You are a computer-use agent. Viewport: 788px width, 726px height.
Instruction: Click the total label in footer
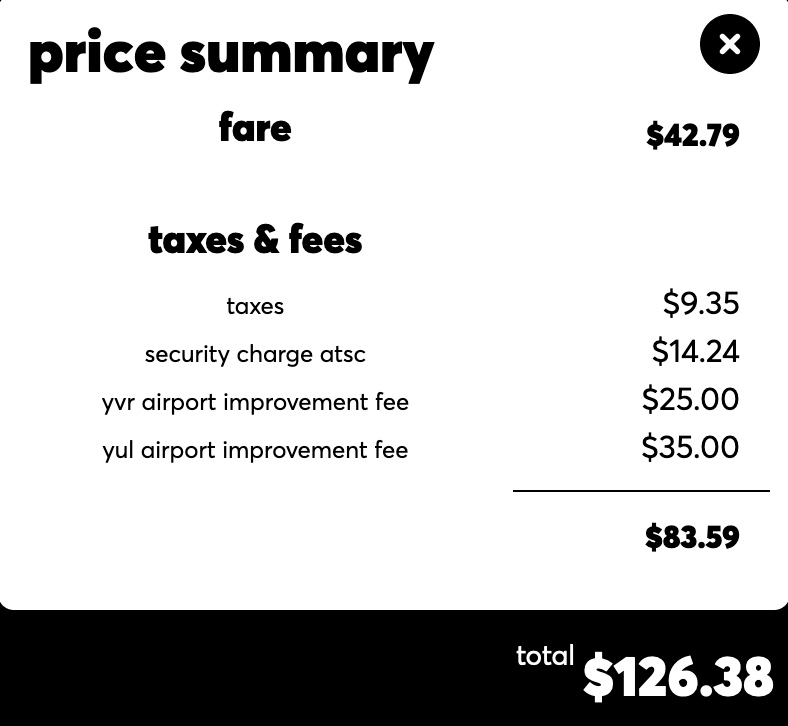coord(545,656)
